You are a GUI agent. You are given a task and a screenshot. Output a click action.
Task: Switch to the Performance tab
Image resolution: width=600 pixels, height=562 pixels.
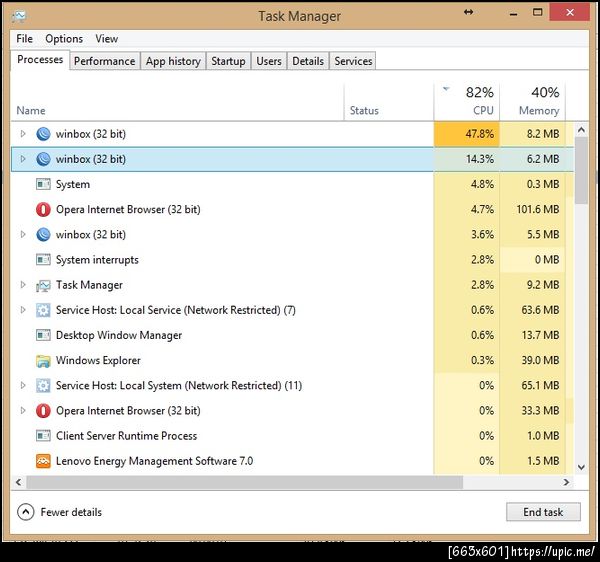click(x=104, y=61)
